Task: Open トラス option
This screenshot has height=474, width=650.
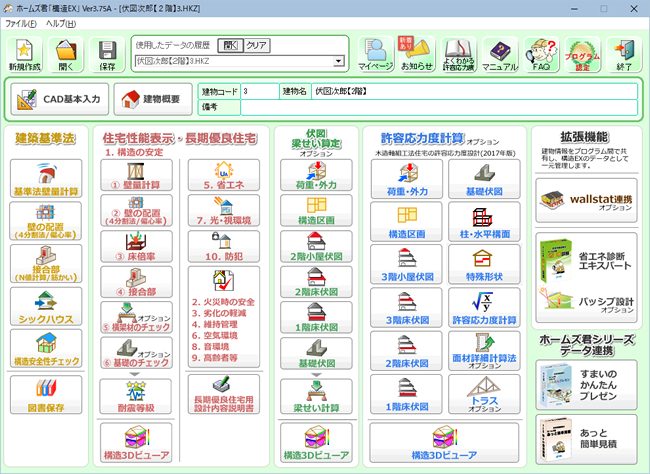Action: click(x=484, y=394)
